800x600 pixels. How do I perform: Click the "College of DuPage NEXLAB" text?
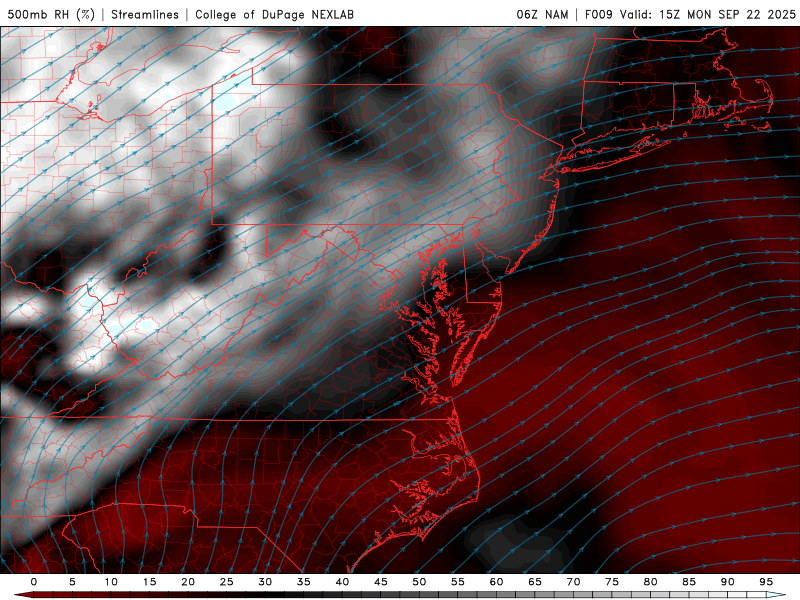[x=274, y=14]
